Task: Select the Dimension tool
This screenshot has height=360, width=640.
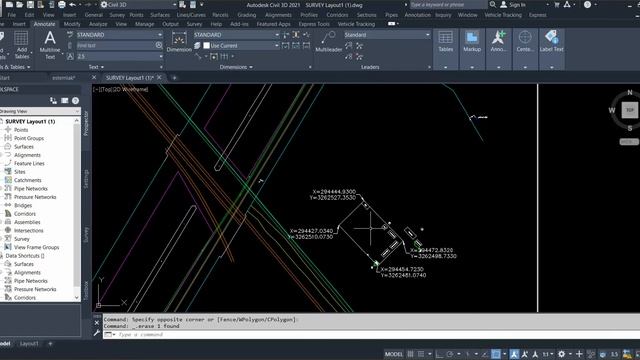Action: 179,43
